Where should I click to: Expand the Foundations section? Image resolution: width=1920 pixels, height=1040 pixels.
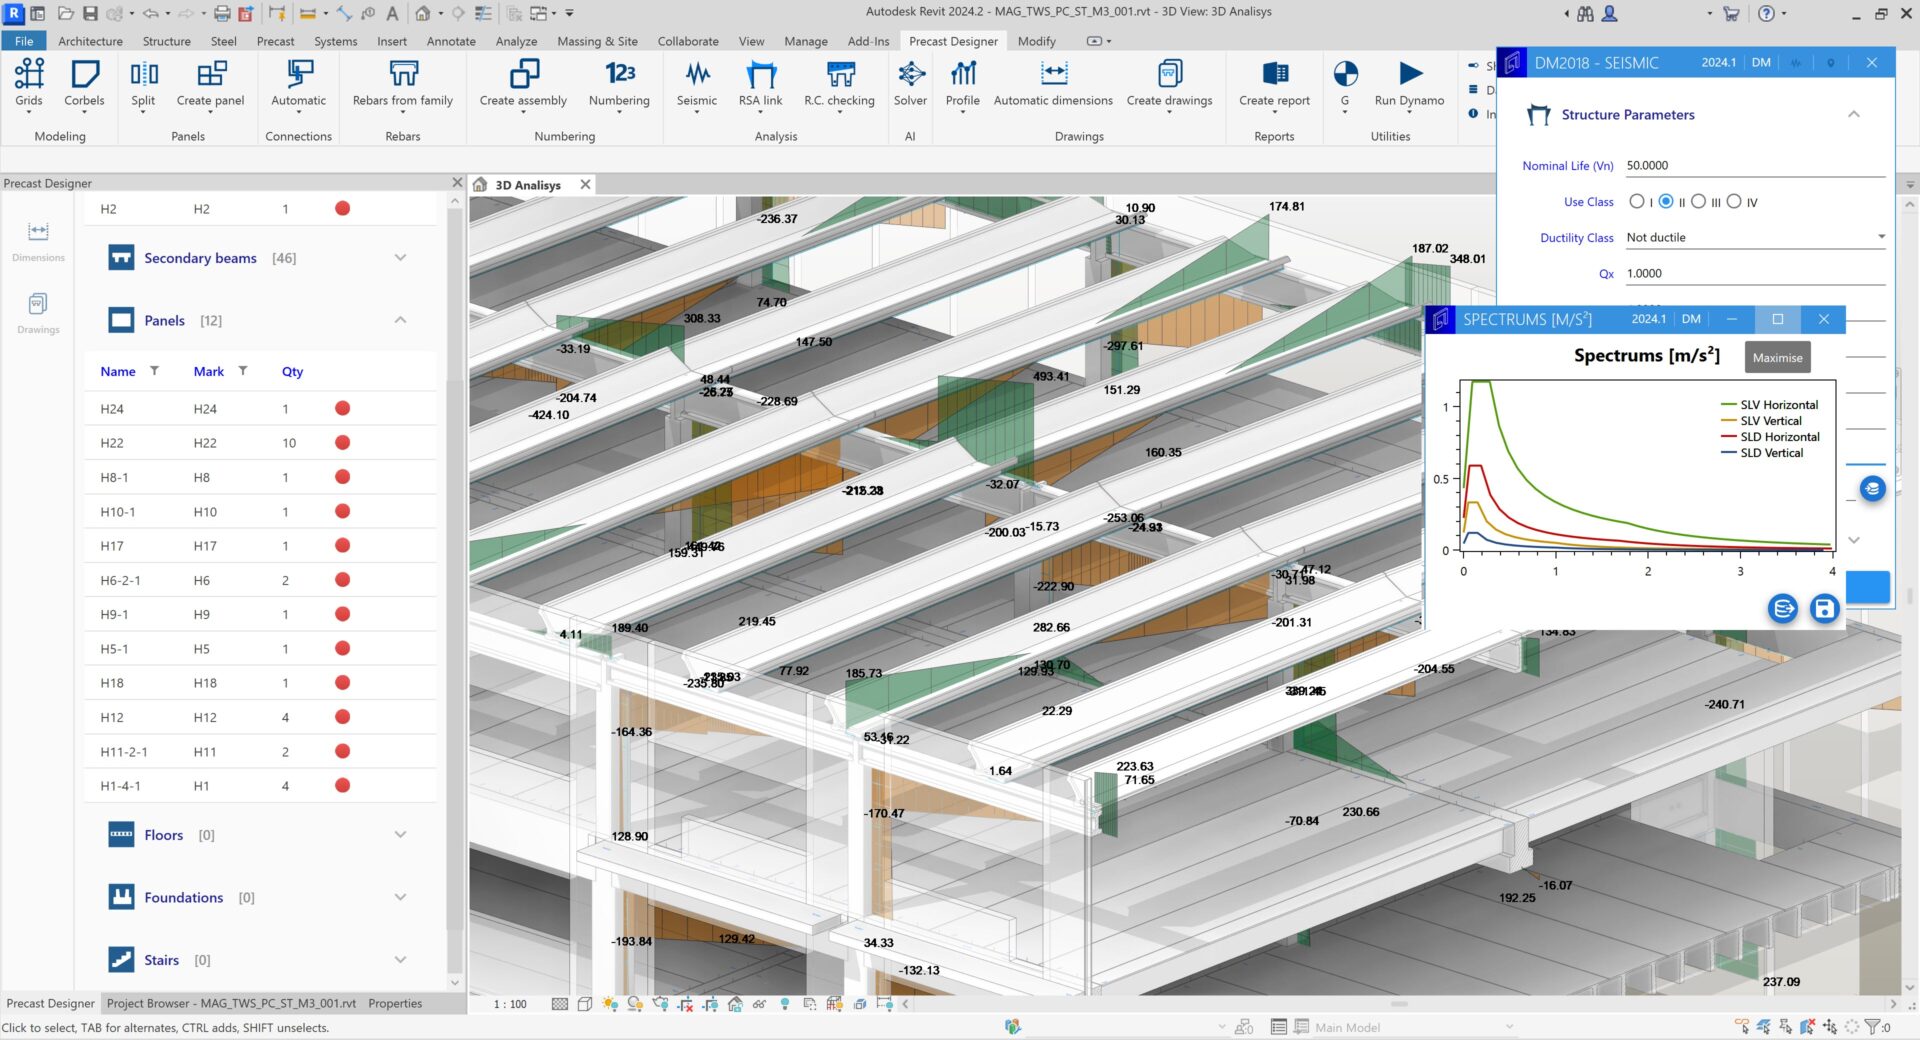point(399,896)
